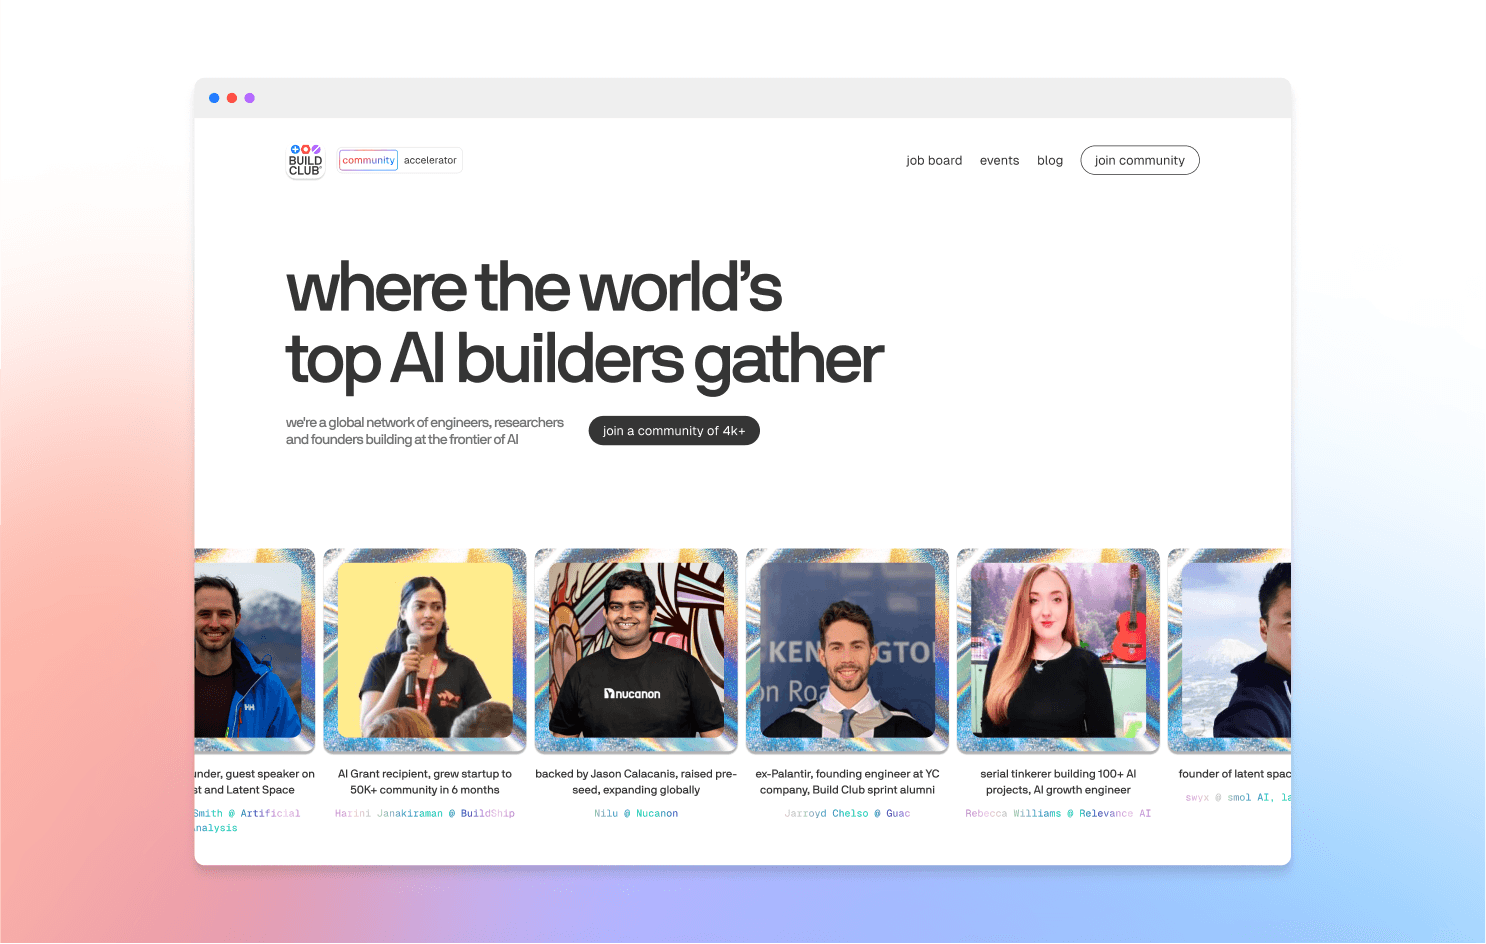The width and height of the screenshot is (1486, 944).
Task: Click the red window dot
Action: tap(232, 98)
